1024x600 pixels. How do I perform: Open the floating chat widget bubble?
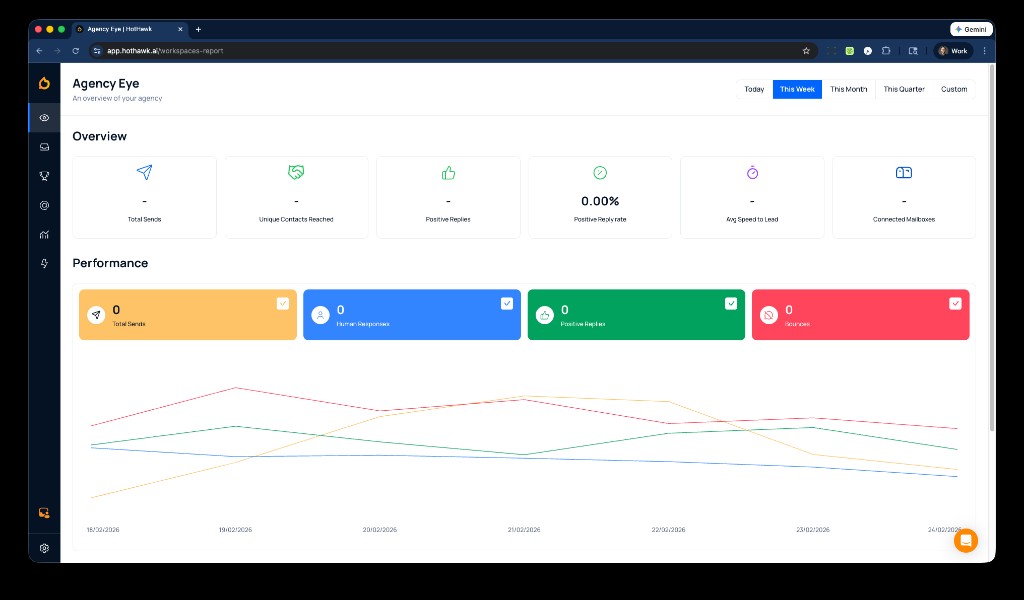965,540
